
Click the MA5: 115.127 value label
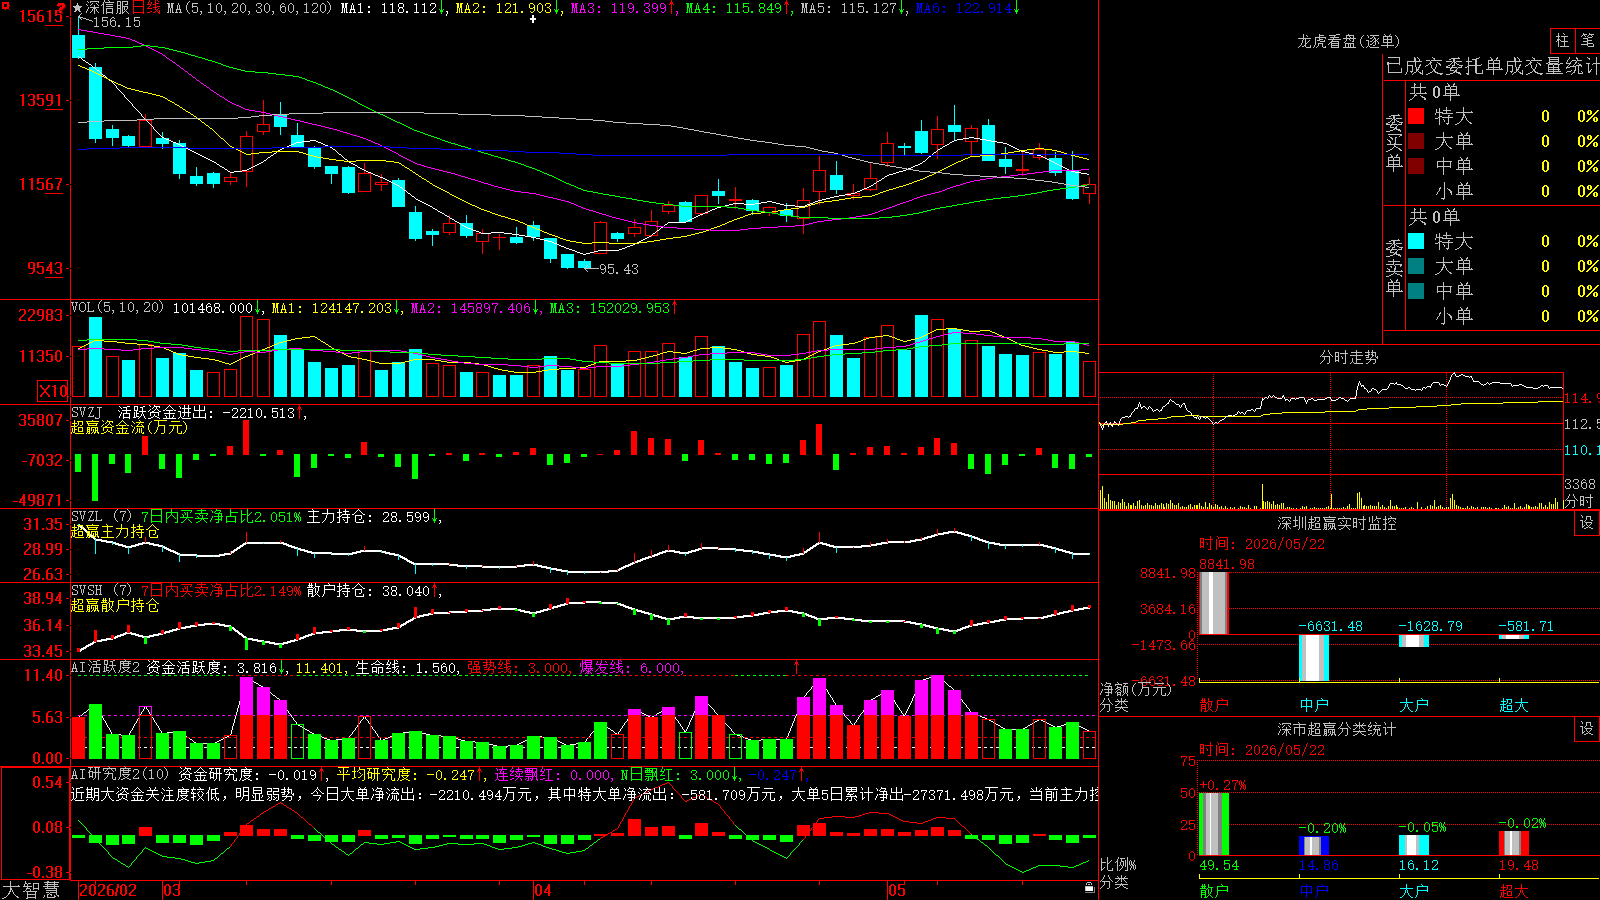coord(851,8)
